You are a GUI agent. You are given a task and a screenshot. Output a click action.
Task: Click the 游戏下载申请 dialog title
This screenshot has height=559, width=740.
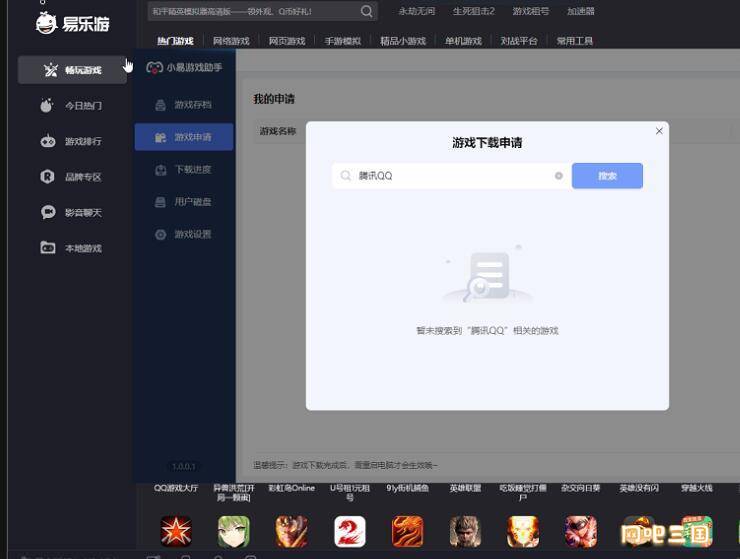click(487, 143)
